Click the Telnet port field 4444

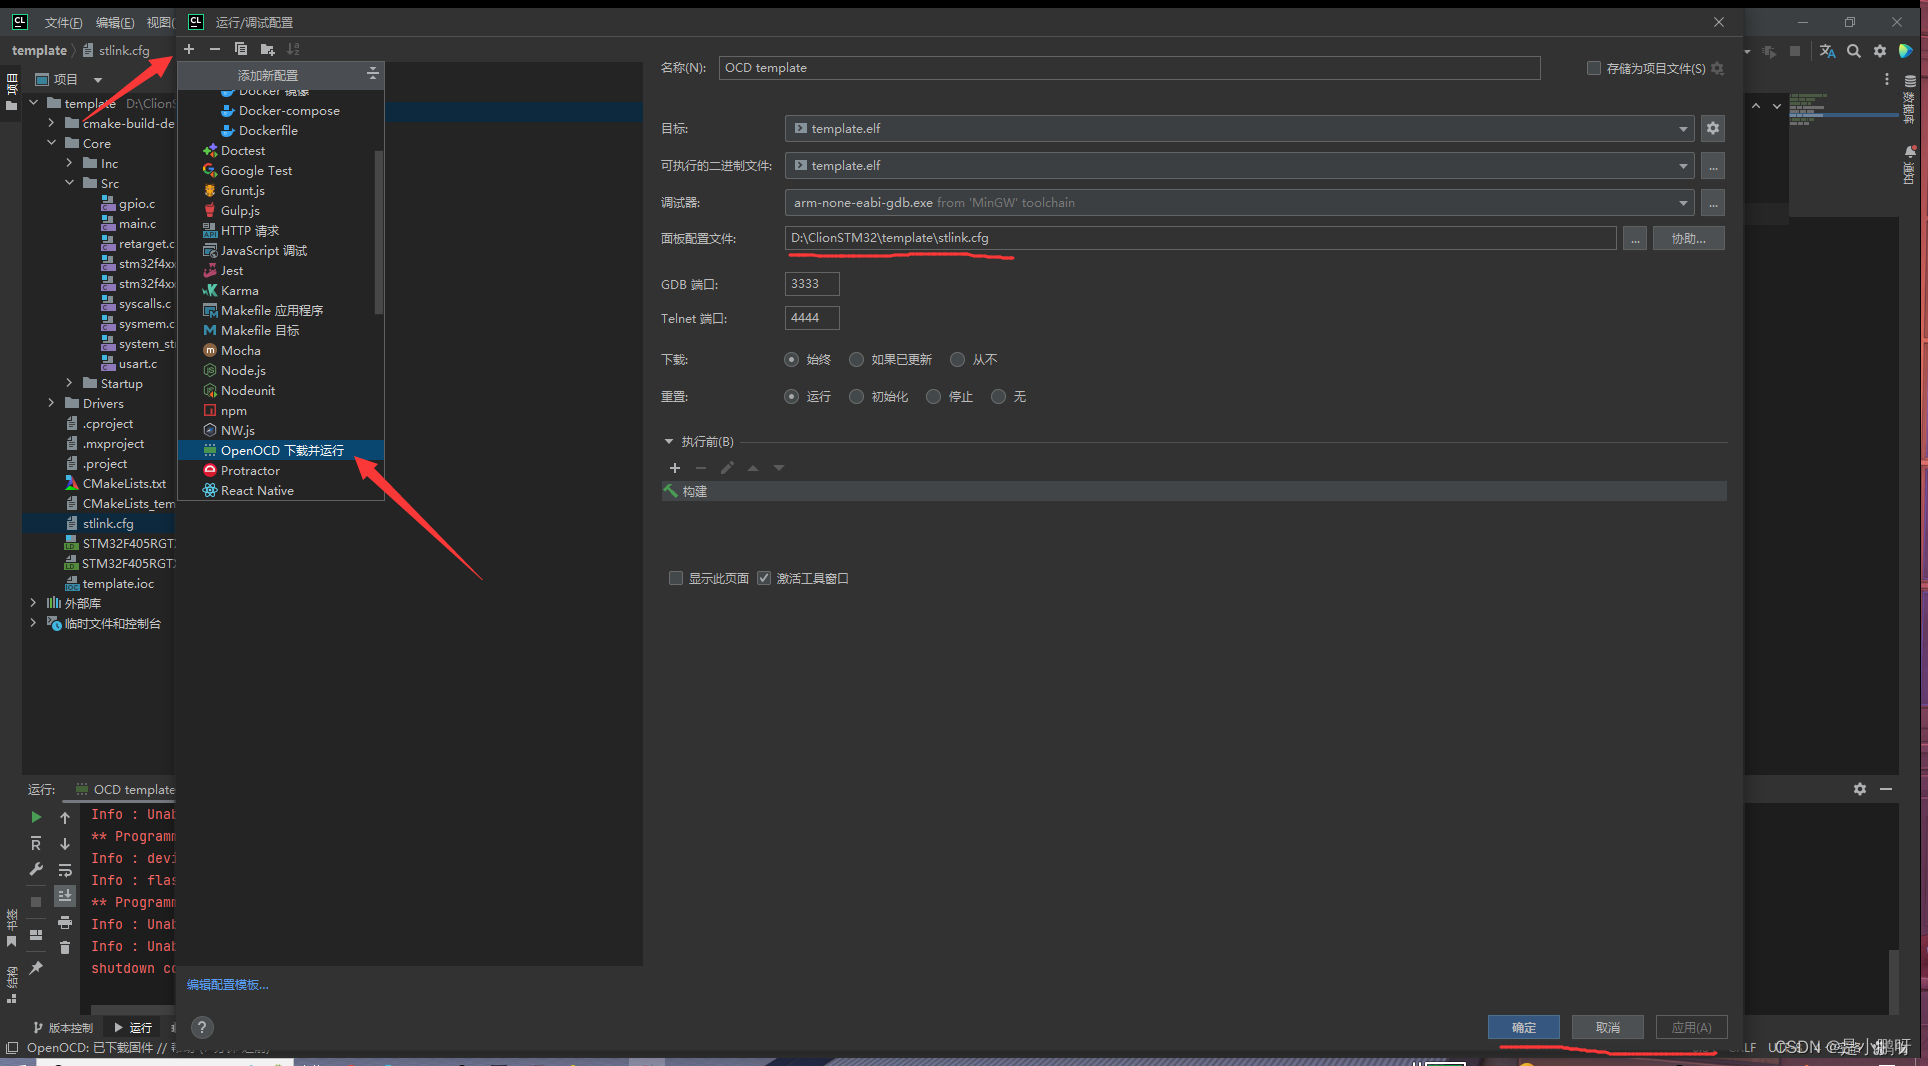(812, 318)
